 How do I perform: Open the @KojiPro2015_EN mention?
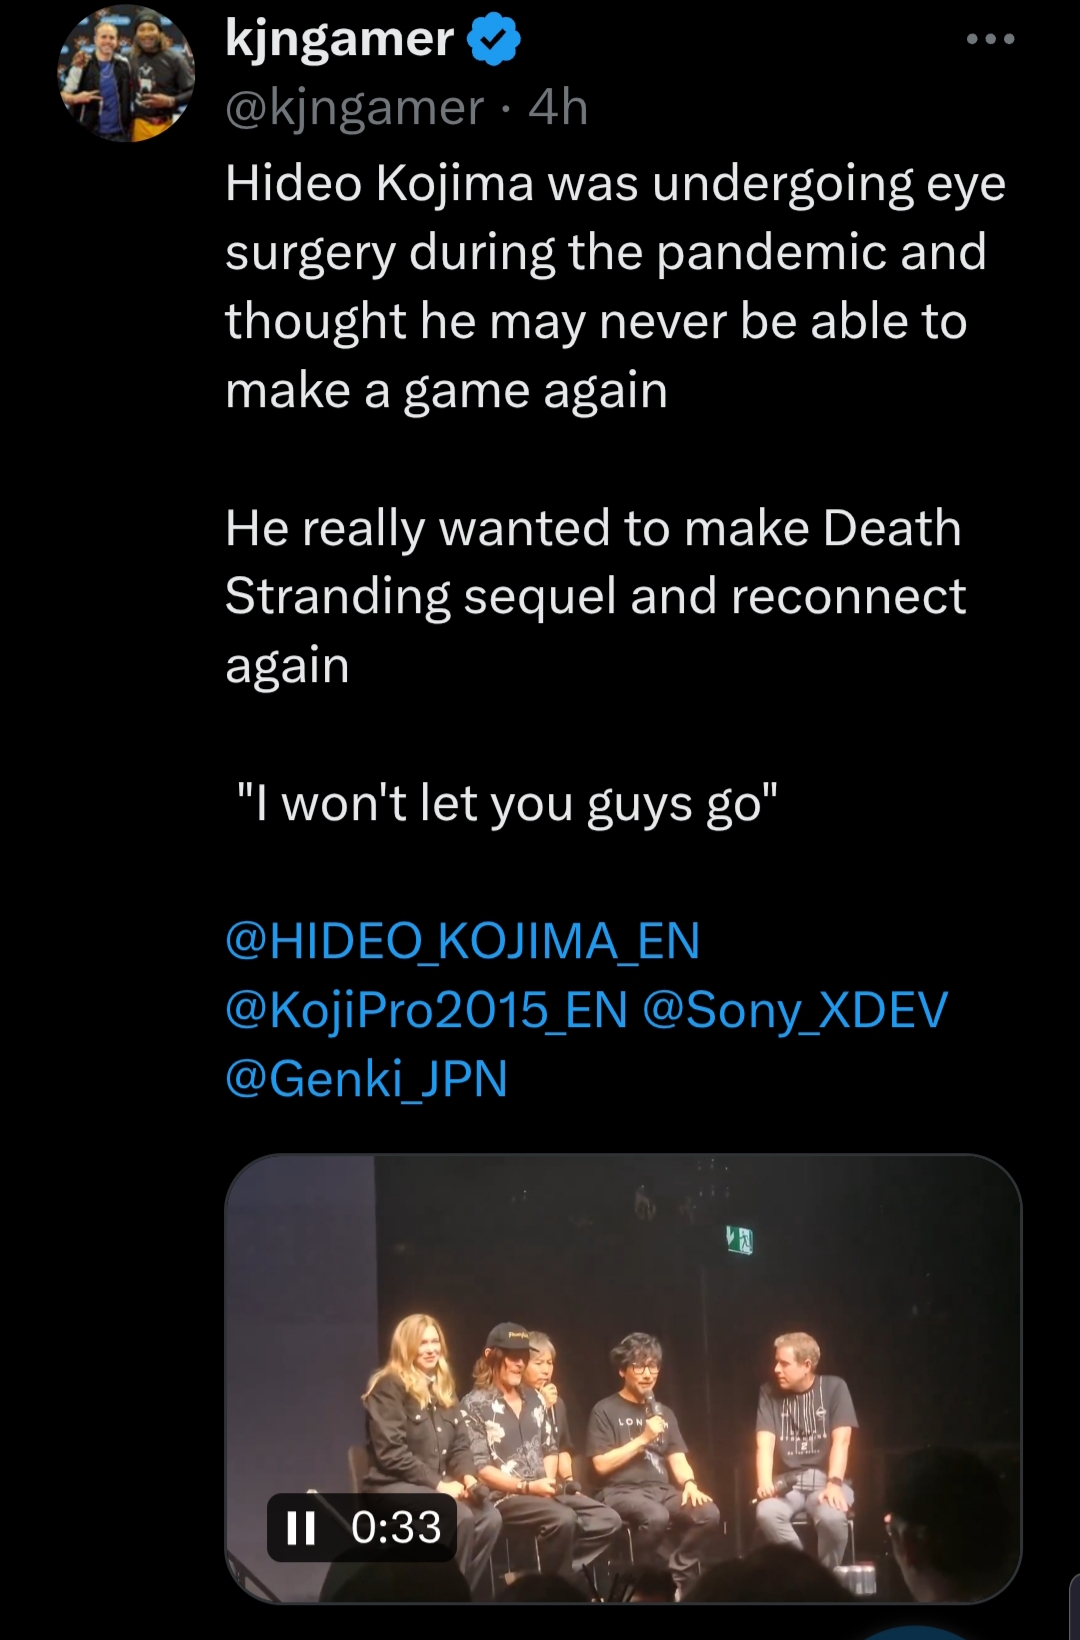pos(427,1009)
